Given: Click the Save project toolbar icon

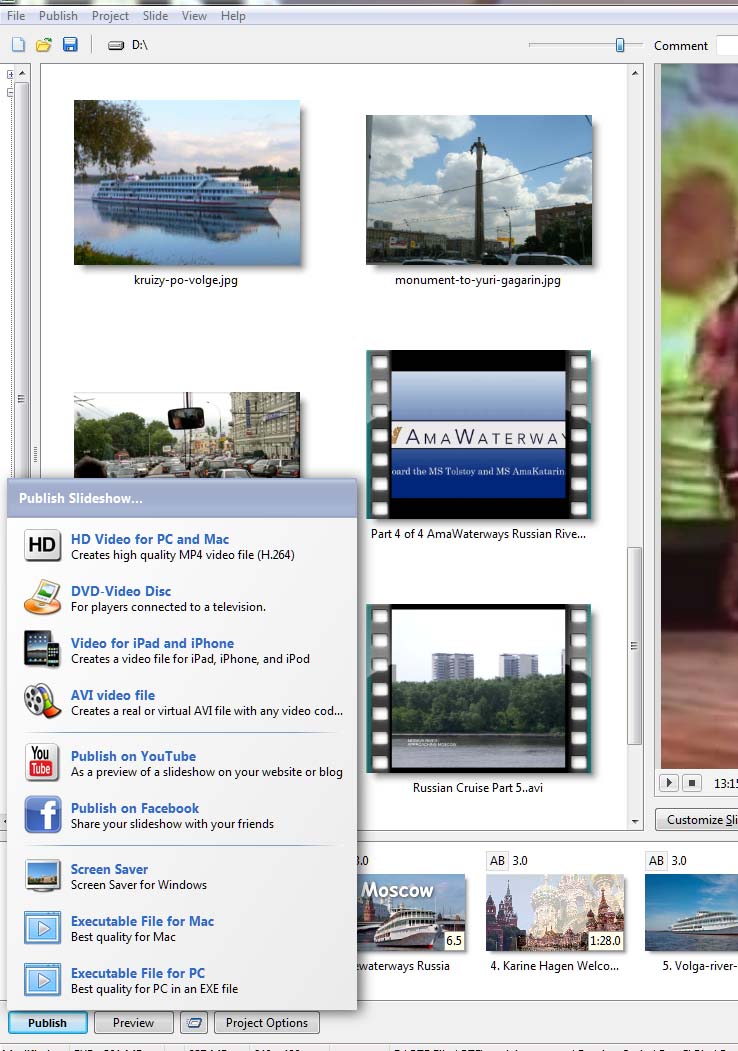Looking at the screenshot, I should tap(70, 45).
